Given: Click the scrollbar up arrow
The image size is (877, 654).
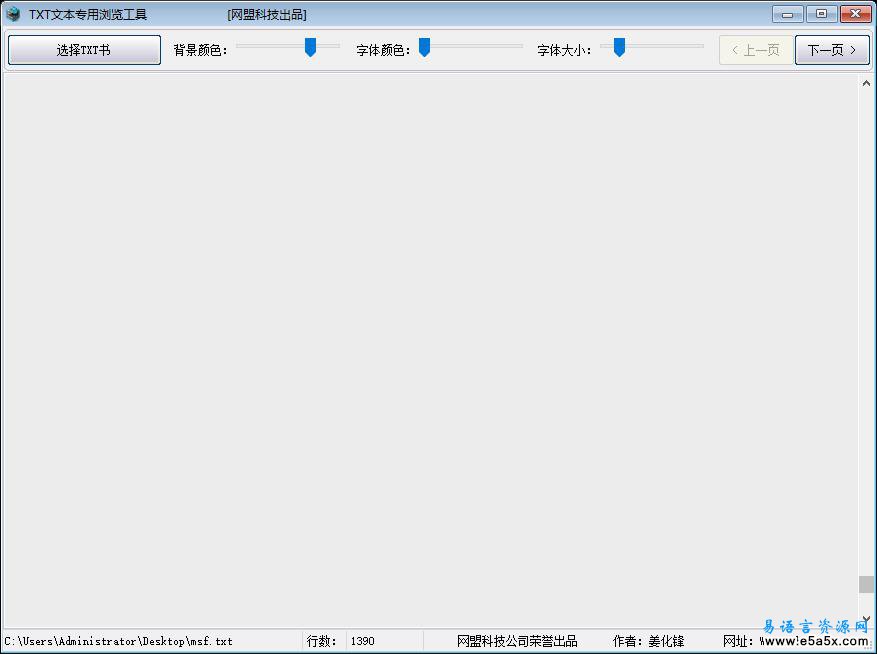Looking at the screenshot, I should pyautogui.click(x=866, y=84).
